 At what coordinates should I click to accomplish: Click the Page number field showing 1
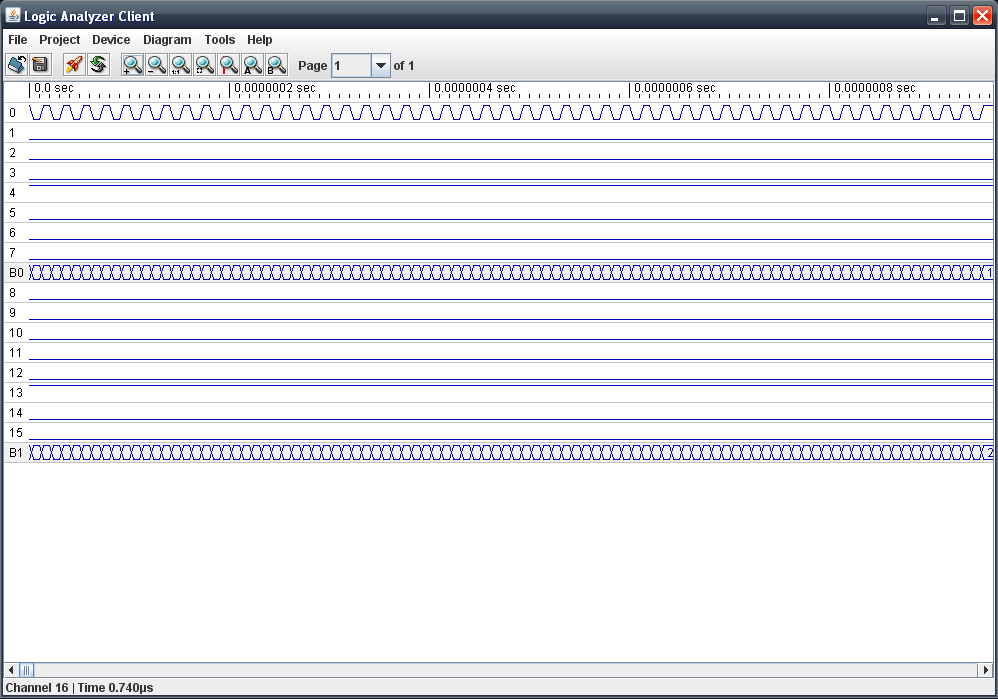[x=351, y=66]
